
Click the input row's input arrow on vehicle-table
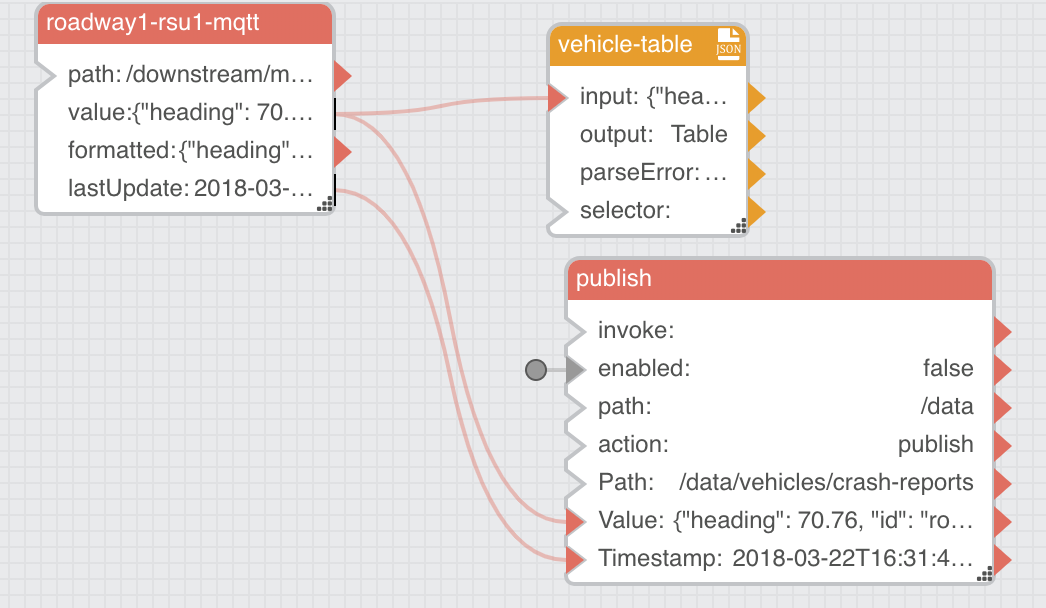point(558,97)
